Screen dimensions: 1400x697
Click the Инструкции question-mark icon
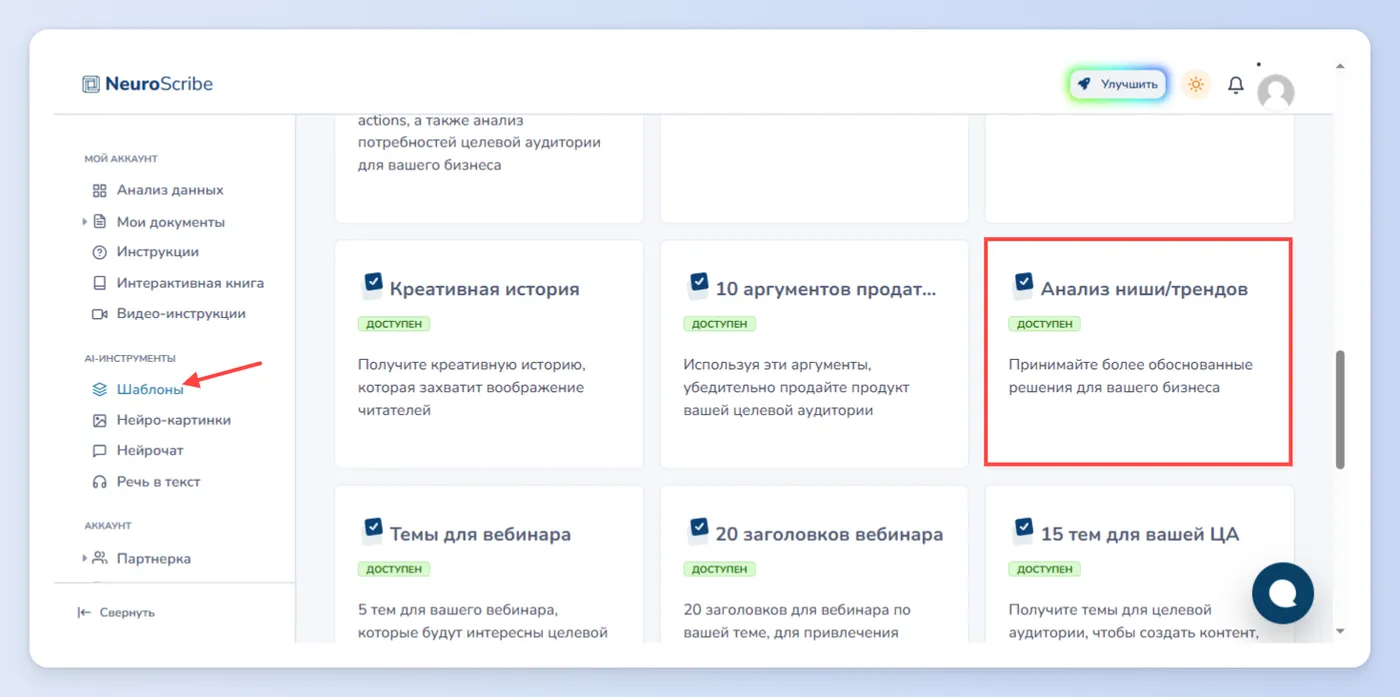(x=99, y=252)
